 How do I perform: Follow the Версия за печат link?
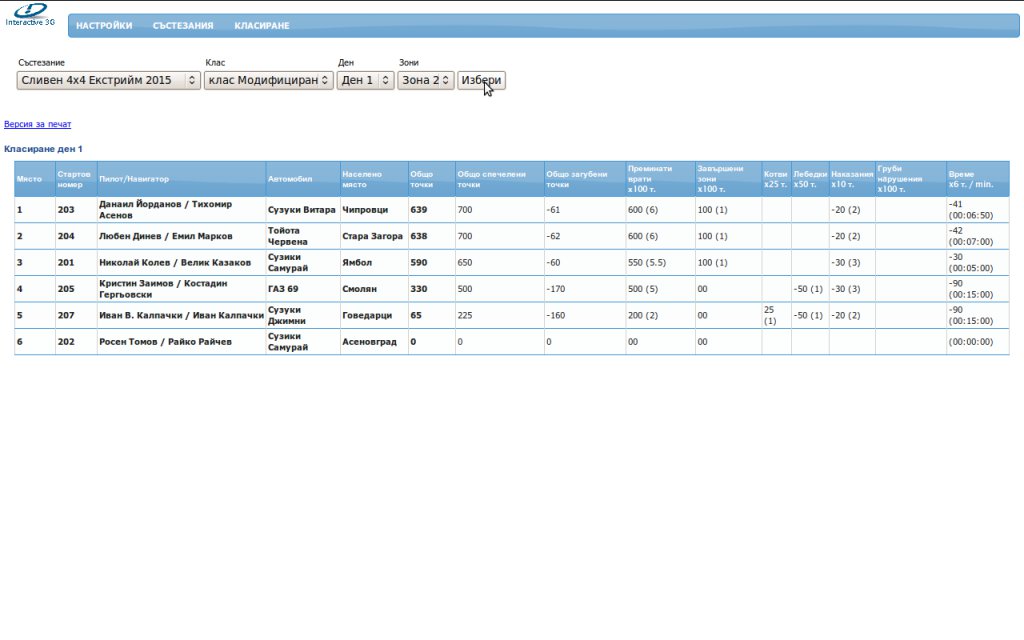tap(38, 124)
